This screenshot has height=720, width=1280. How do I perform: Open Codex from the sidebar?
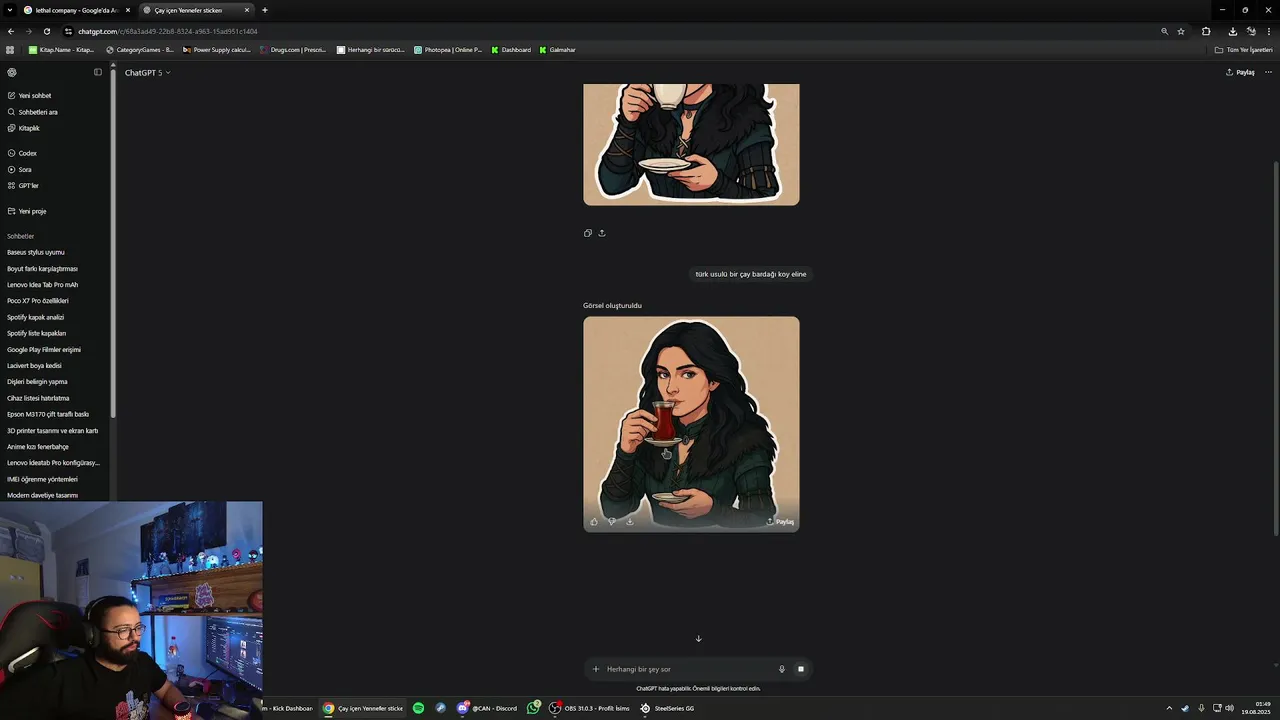coord(22,153)
